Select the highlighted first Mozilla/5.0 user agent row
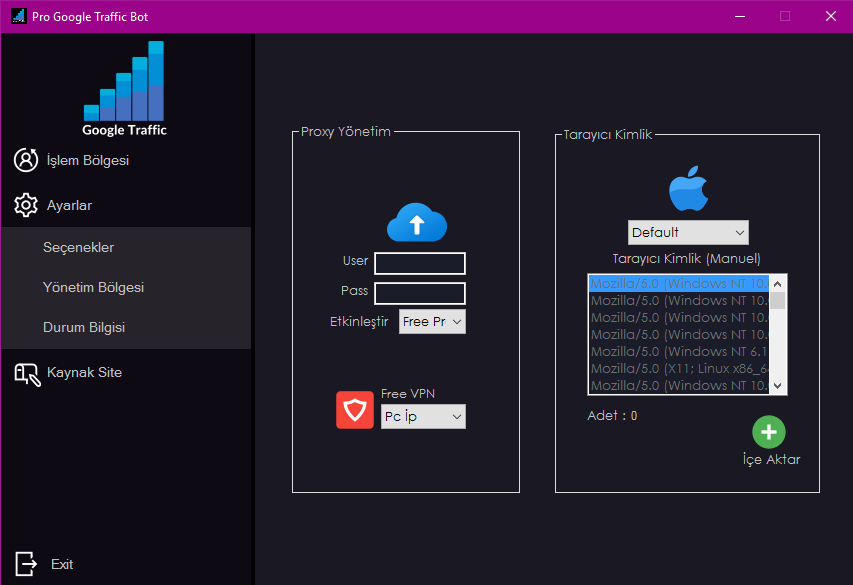Image resolution: width=853 pixels, height=585 pixels. pos(679,284)
